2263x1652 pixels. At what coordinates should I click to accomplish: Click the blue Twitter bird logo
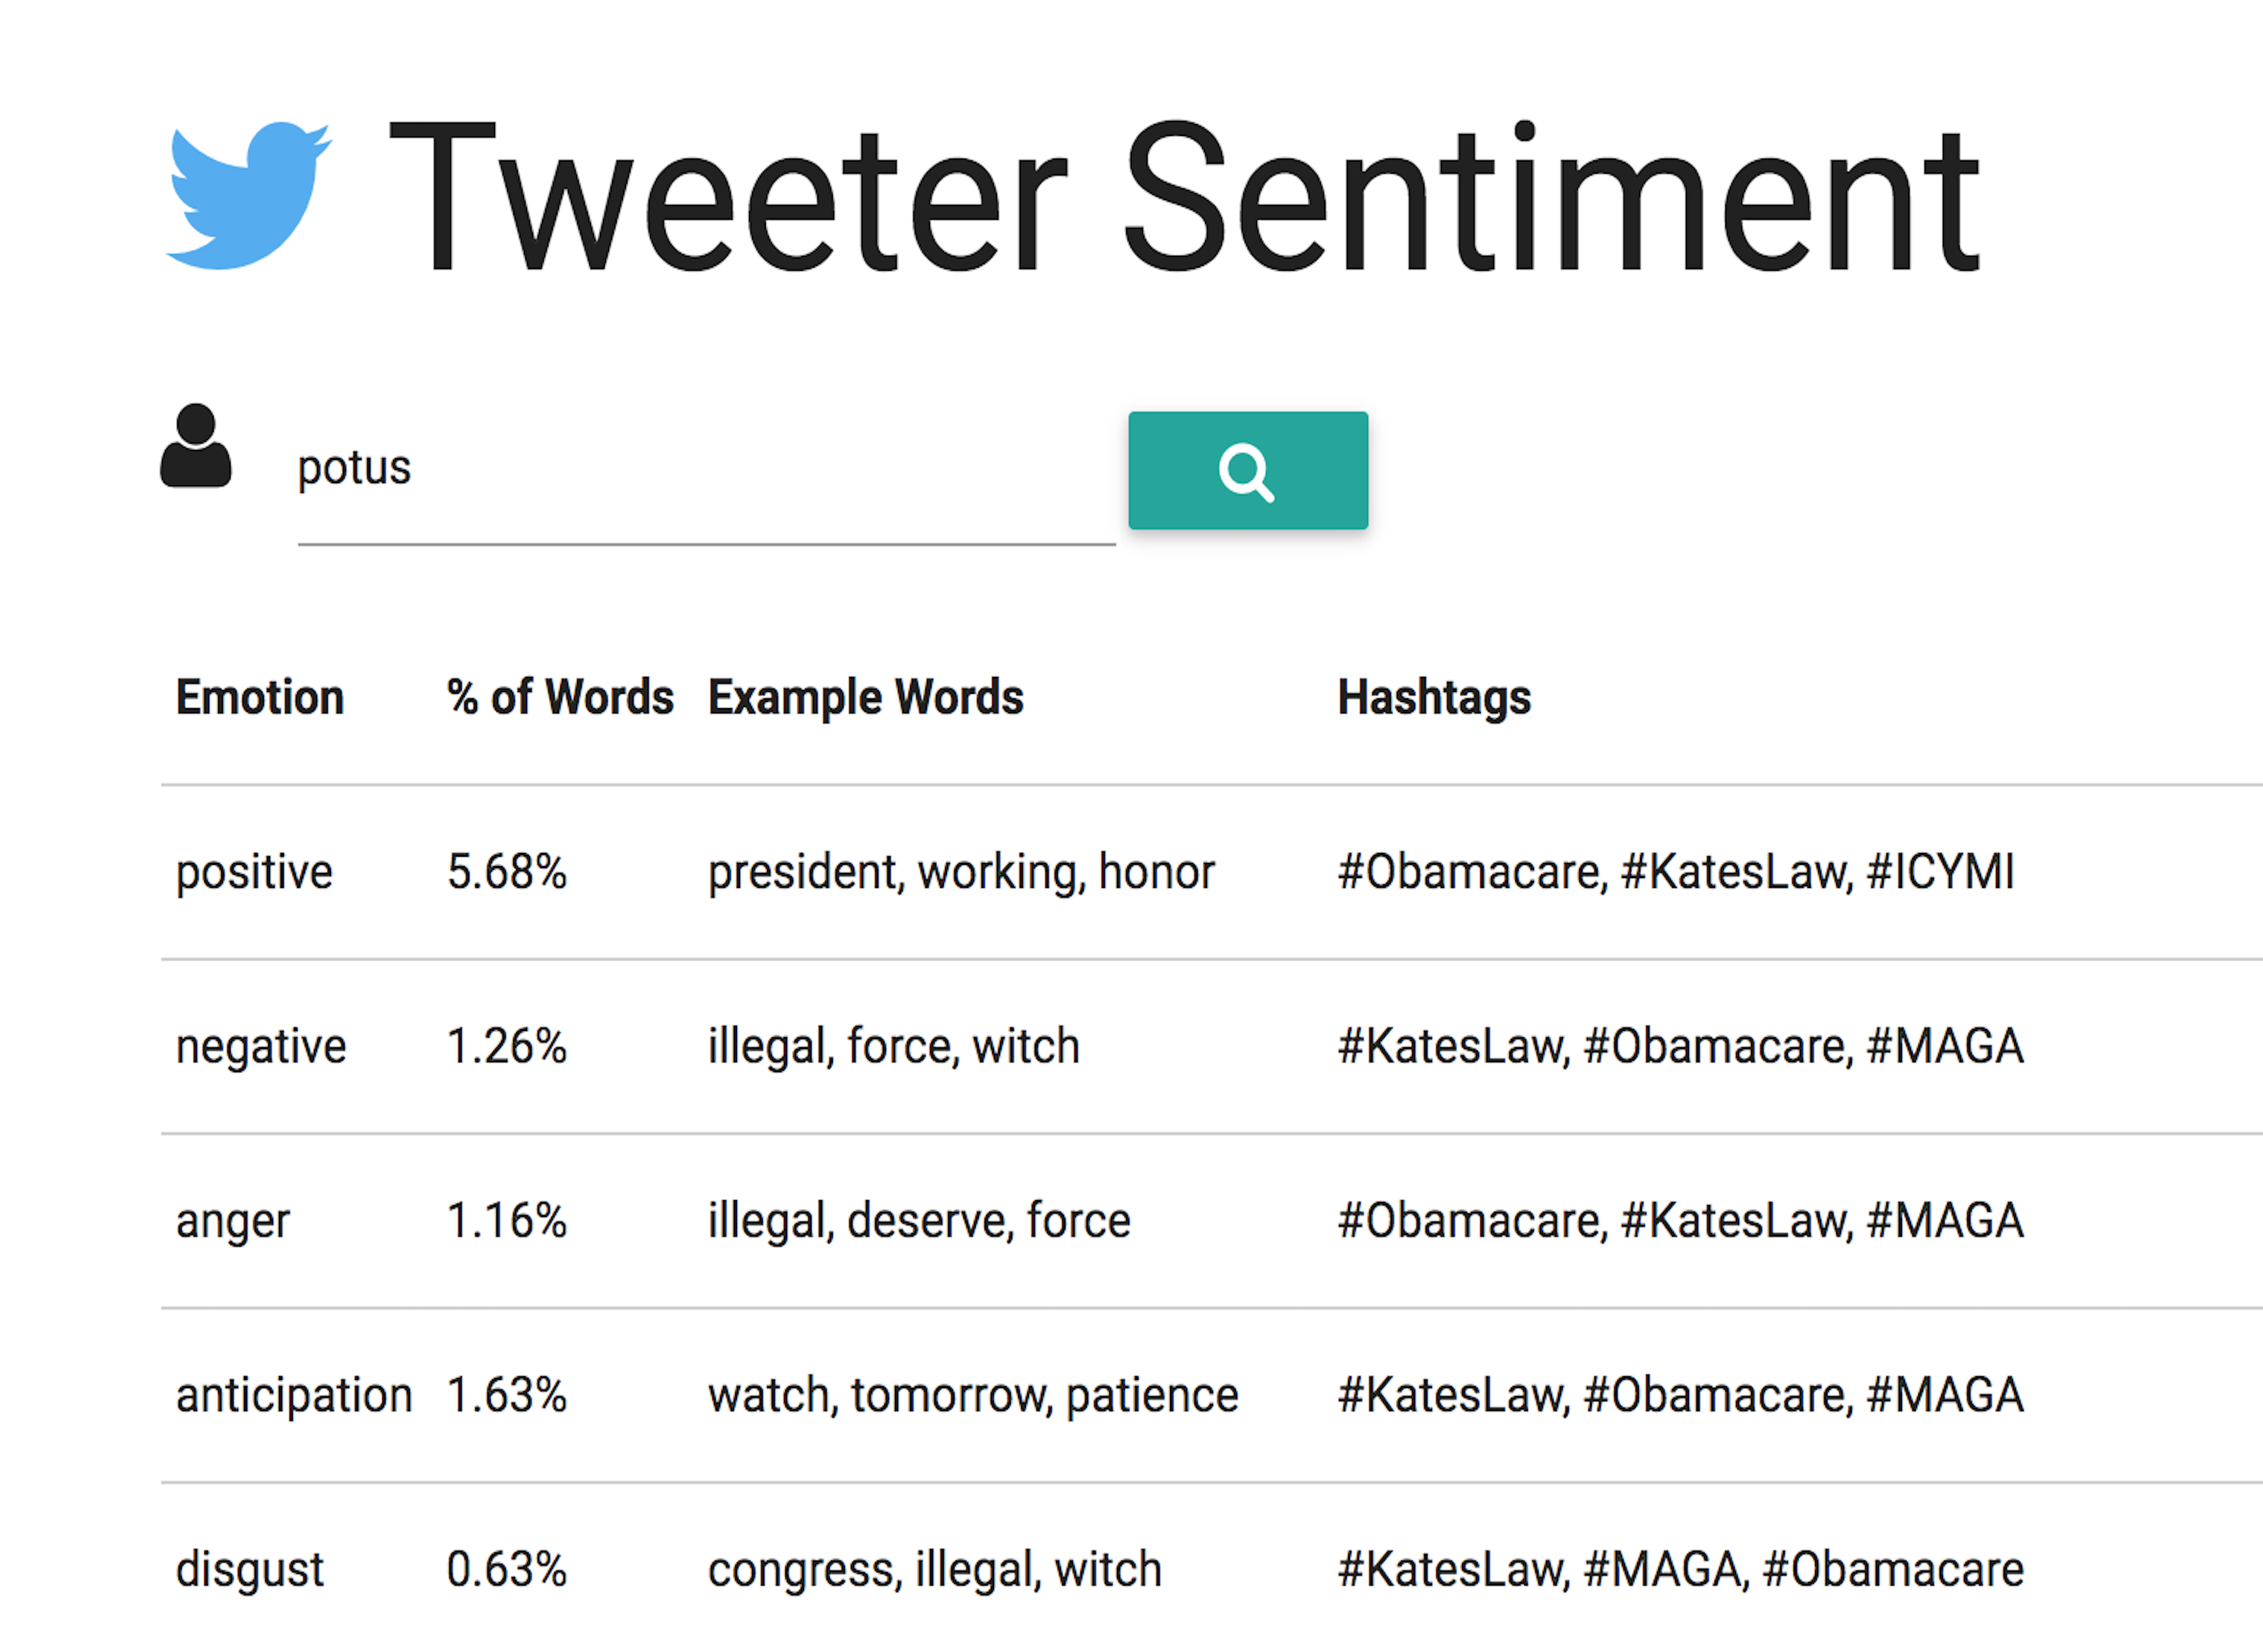[x=248, y=195]
